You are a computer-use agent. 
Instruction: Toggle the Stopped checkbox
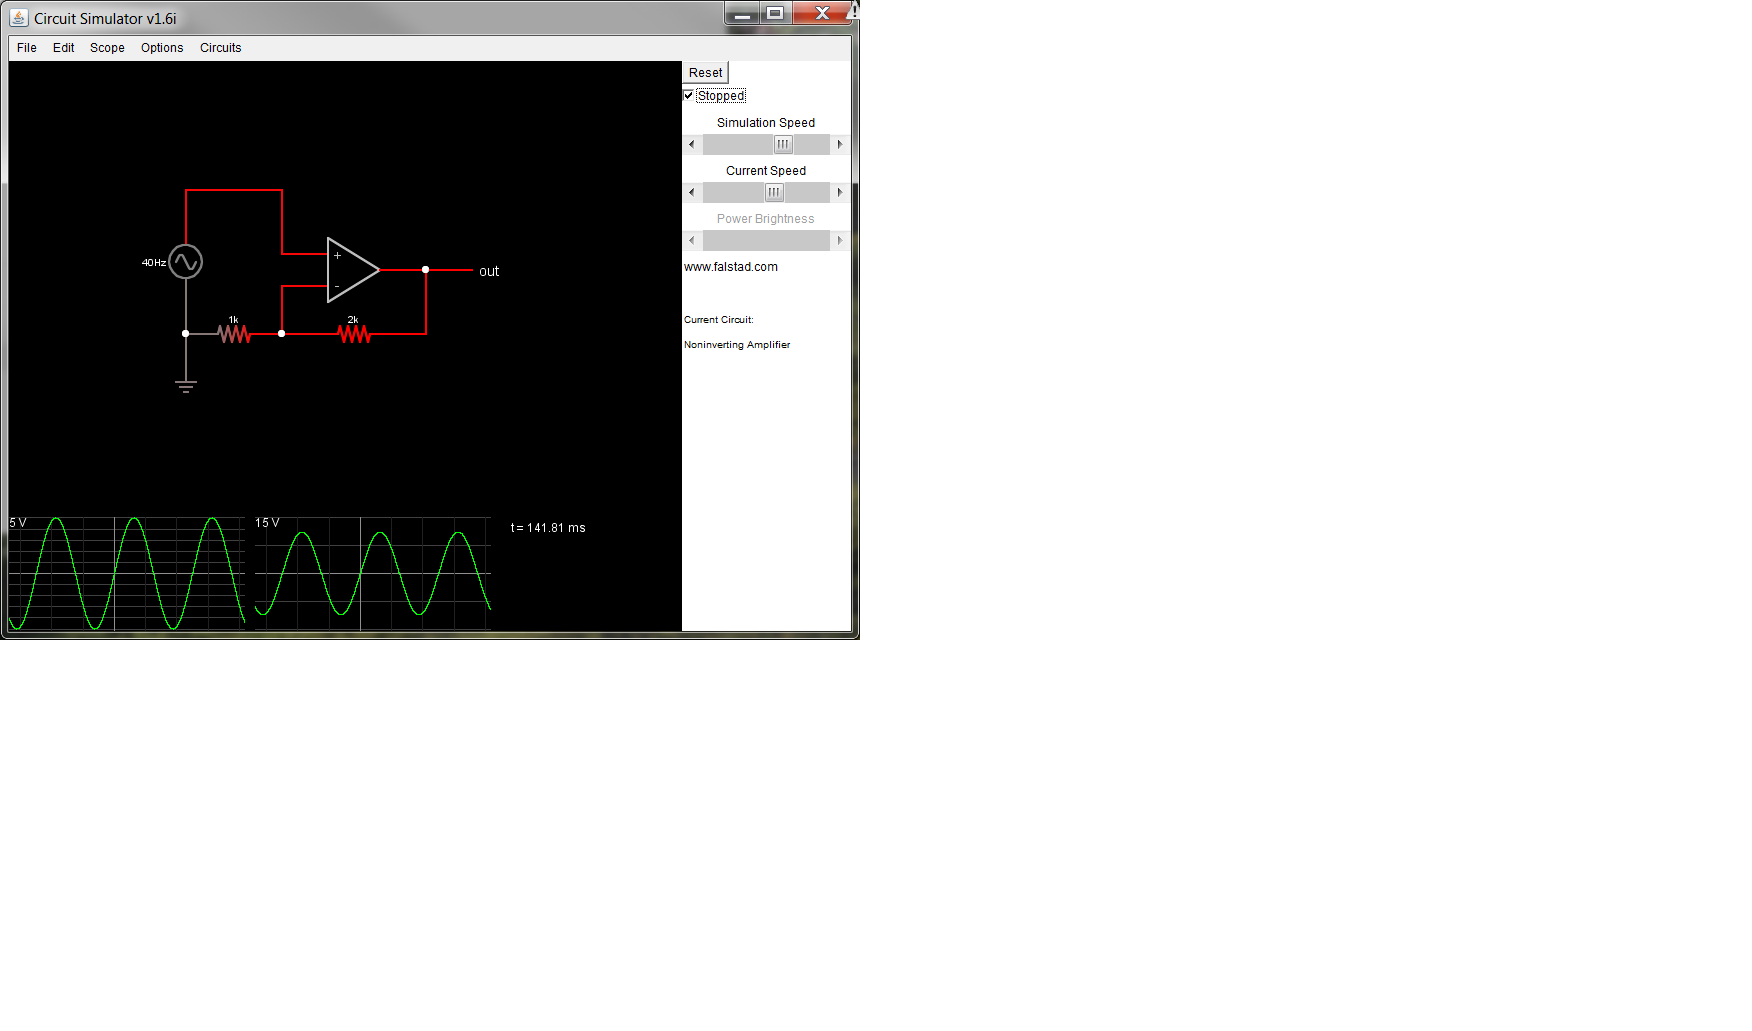689,95
